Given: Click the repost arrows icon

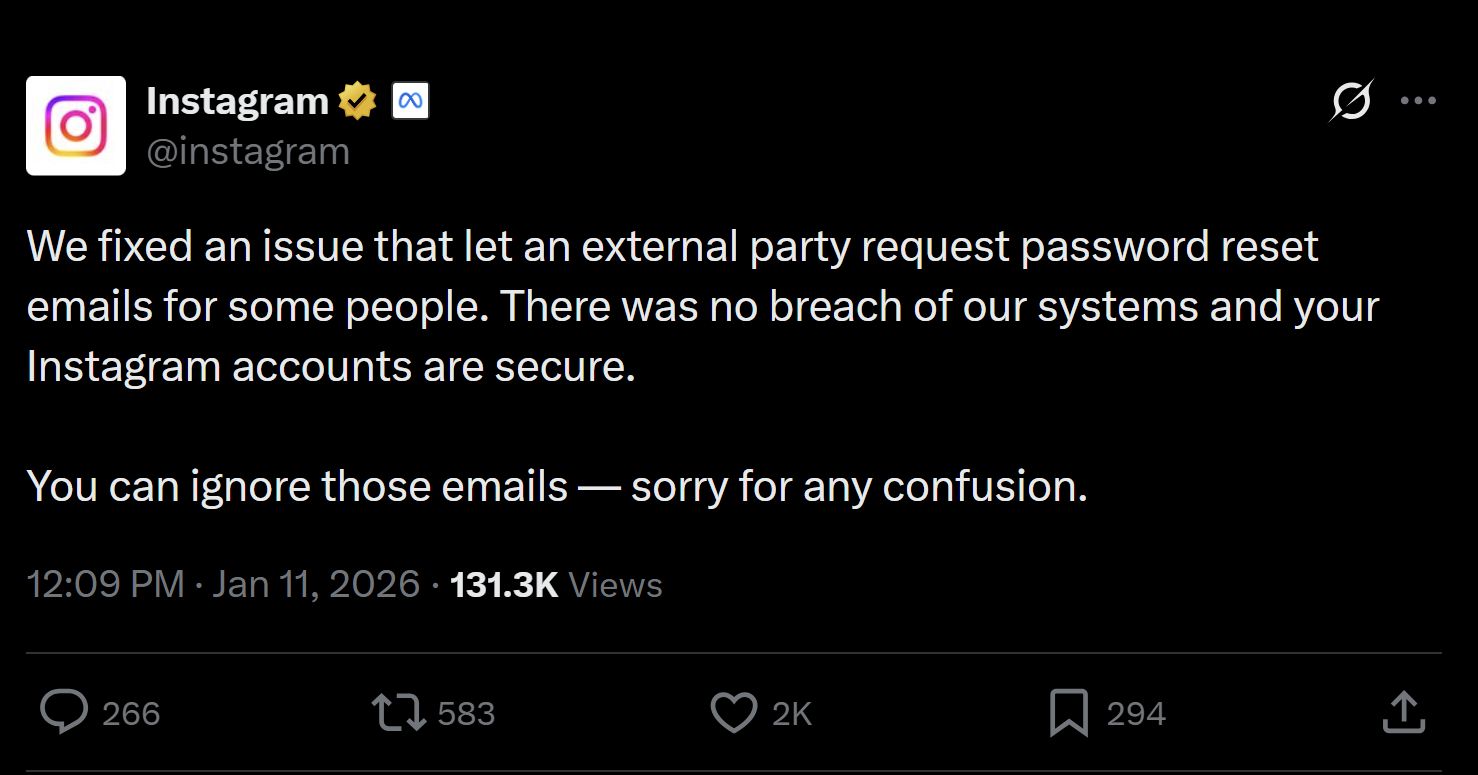Looking at the screenshot, I should click(x=398, y=713).
